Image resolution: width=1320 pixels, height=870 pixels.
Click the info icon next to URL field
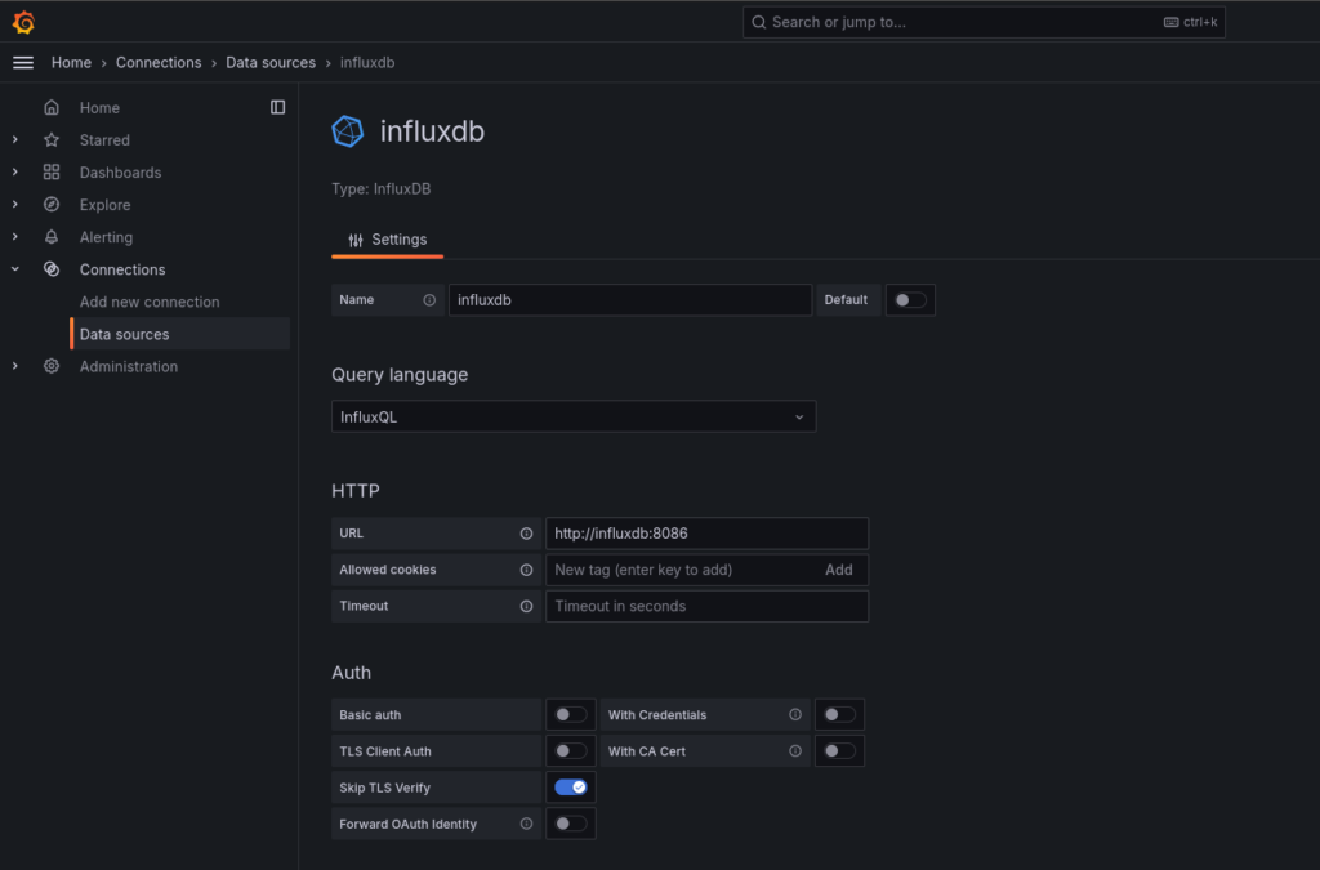(527, 533)
